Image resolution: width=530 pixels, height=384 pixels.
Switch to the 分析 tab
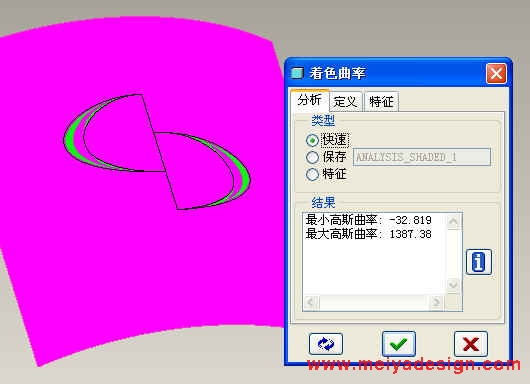[310, 100]
